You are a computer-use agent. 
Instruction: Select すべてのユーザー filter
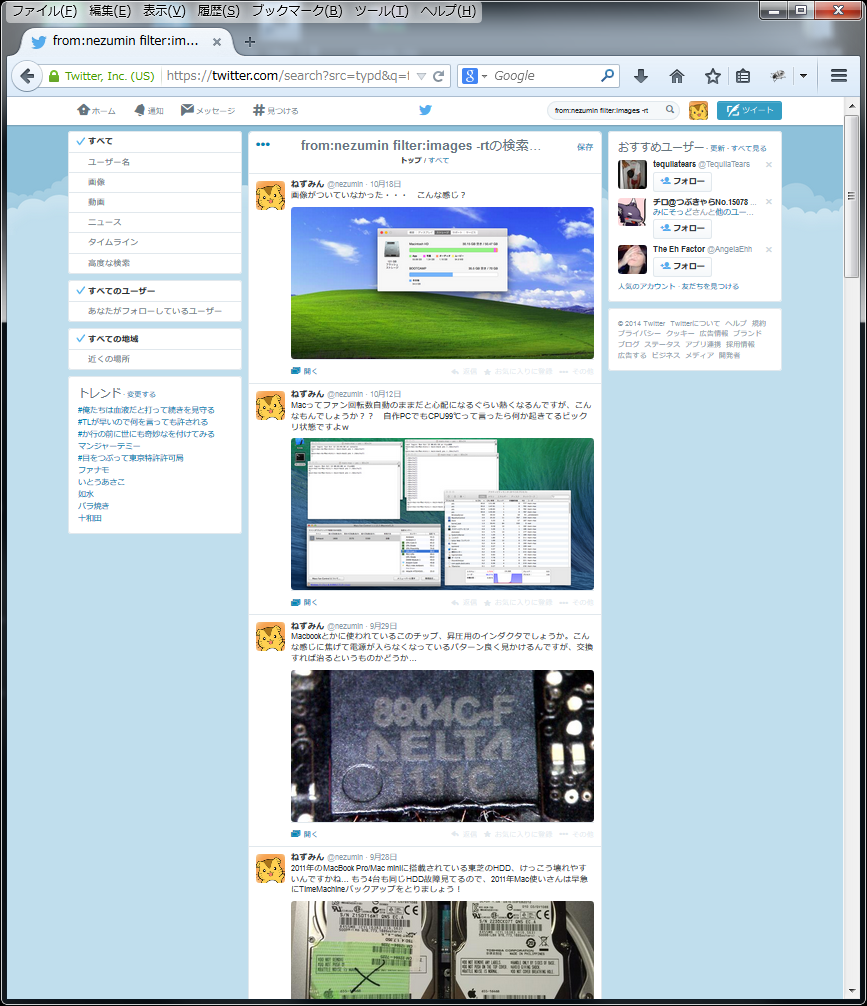[155, 291]
